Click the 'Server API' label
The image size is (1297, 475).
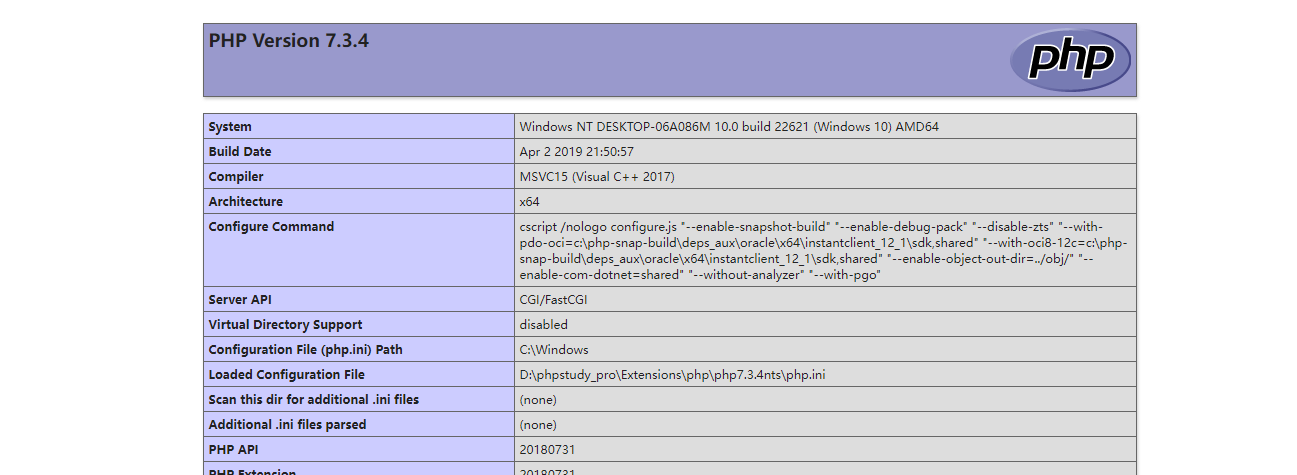click(x=240, y=300)
